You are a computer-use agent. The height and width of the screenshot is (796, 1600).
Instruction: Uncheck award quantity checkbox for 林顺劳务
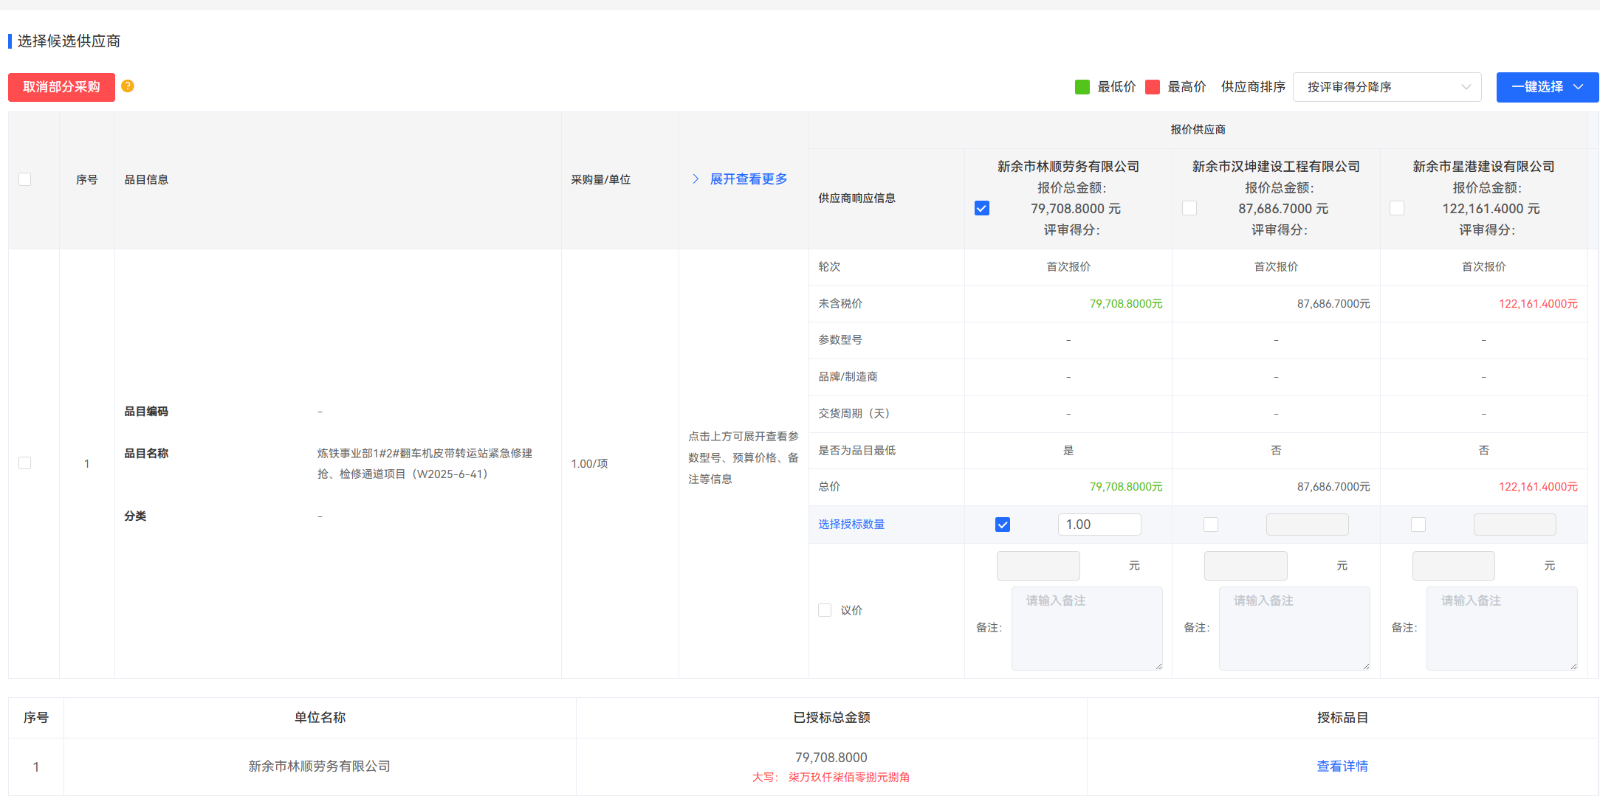1003,524
